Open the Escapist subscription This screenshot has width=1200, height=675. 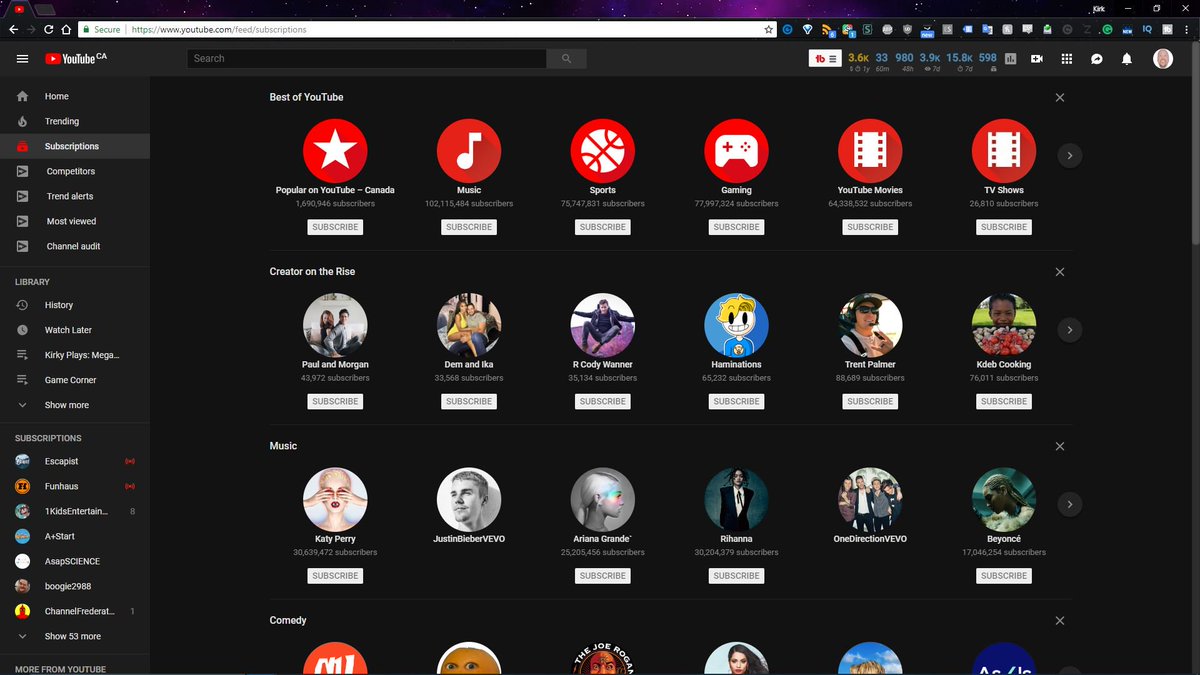[75, 461]
